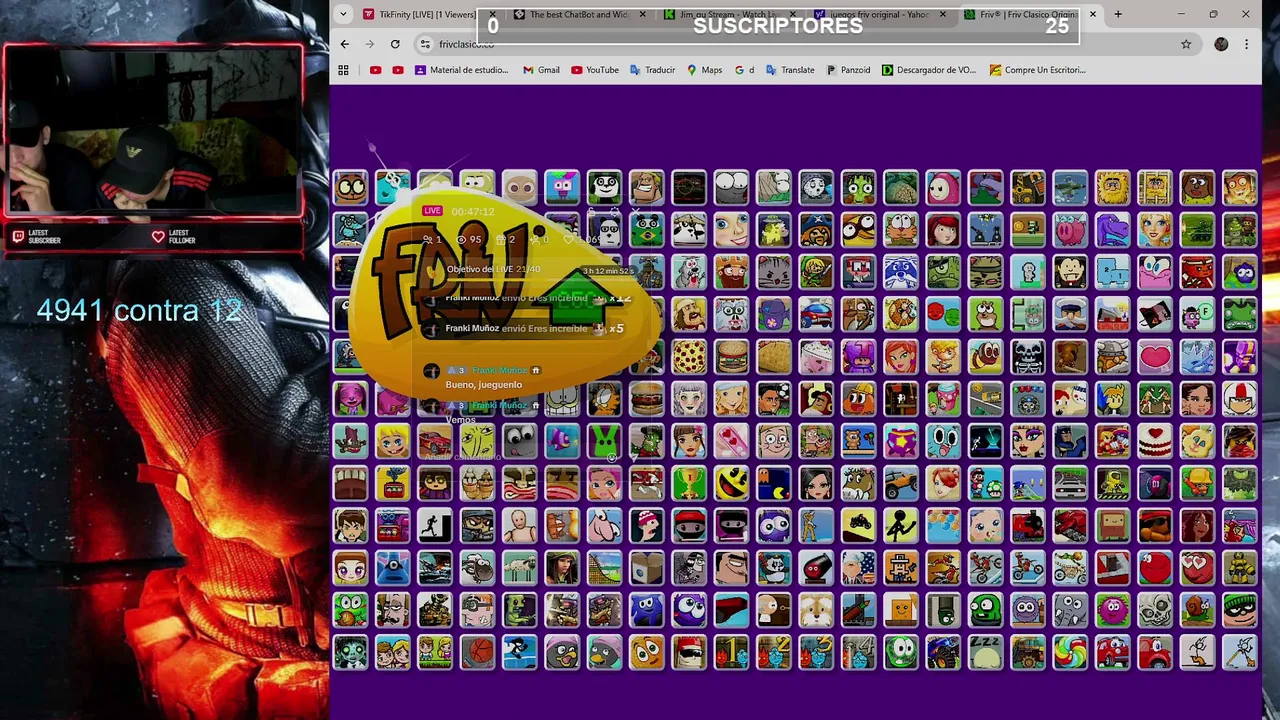Open the green-masked robber game
Viewport: 1280px width, 720px height.
click(1239, 609)
